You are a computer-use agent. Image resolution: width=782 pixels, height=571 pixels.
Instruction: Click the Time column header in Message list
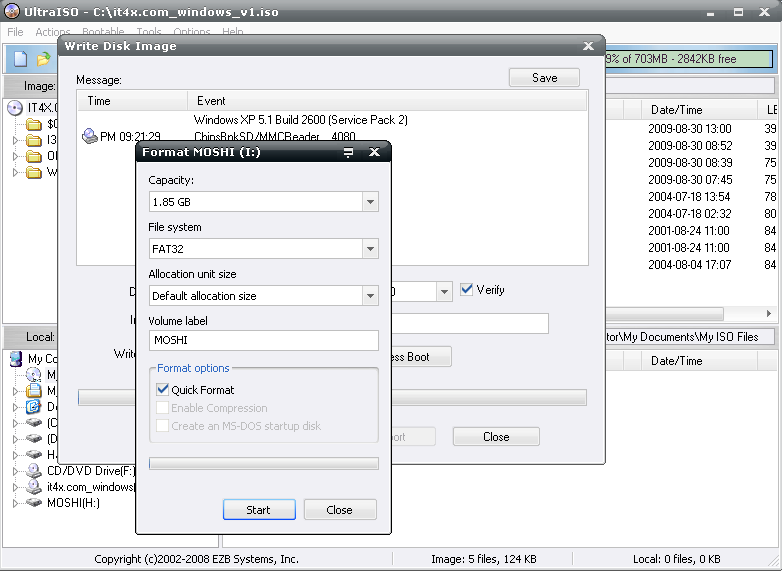(x=132, y=101)
